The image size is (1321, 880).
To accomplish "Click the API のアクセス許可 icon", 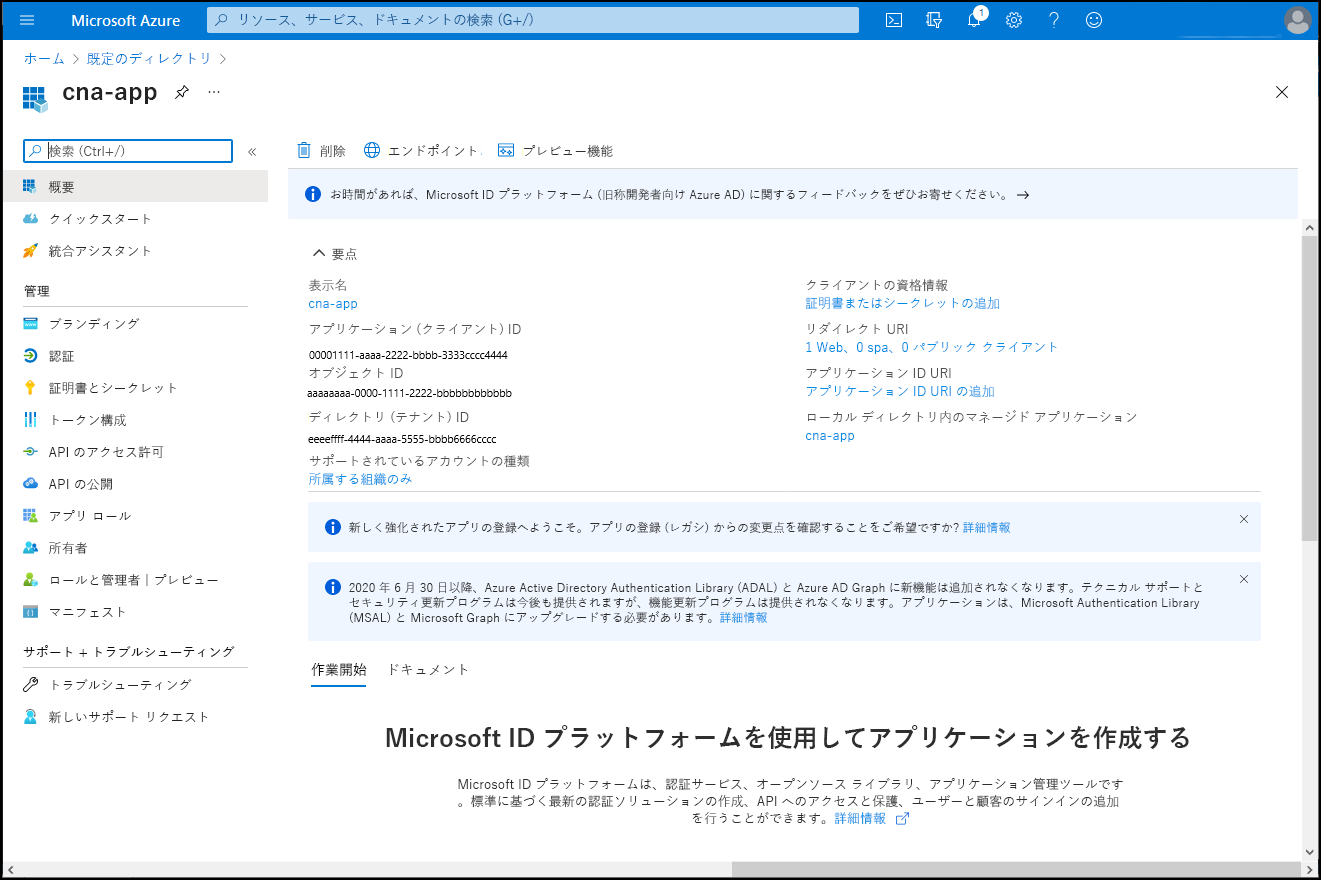I will pyautogui.click(x=30, y=452).
